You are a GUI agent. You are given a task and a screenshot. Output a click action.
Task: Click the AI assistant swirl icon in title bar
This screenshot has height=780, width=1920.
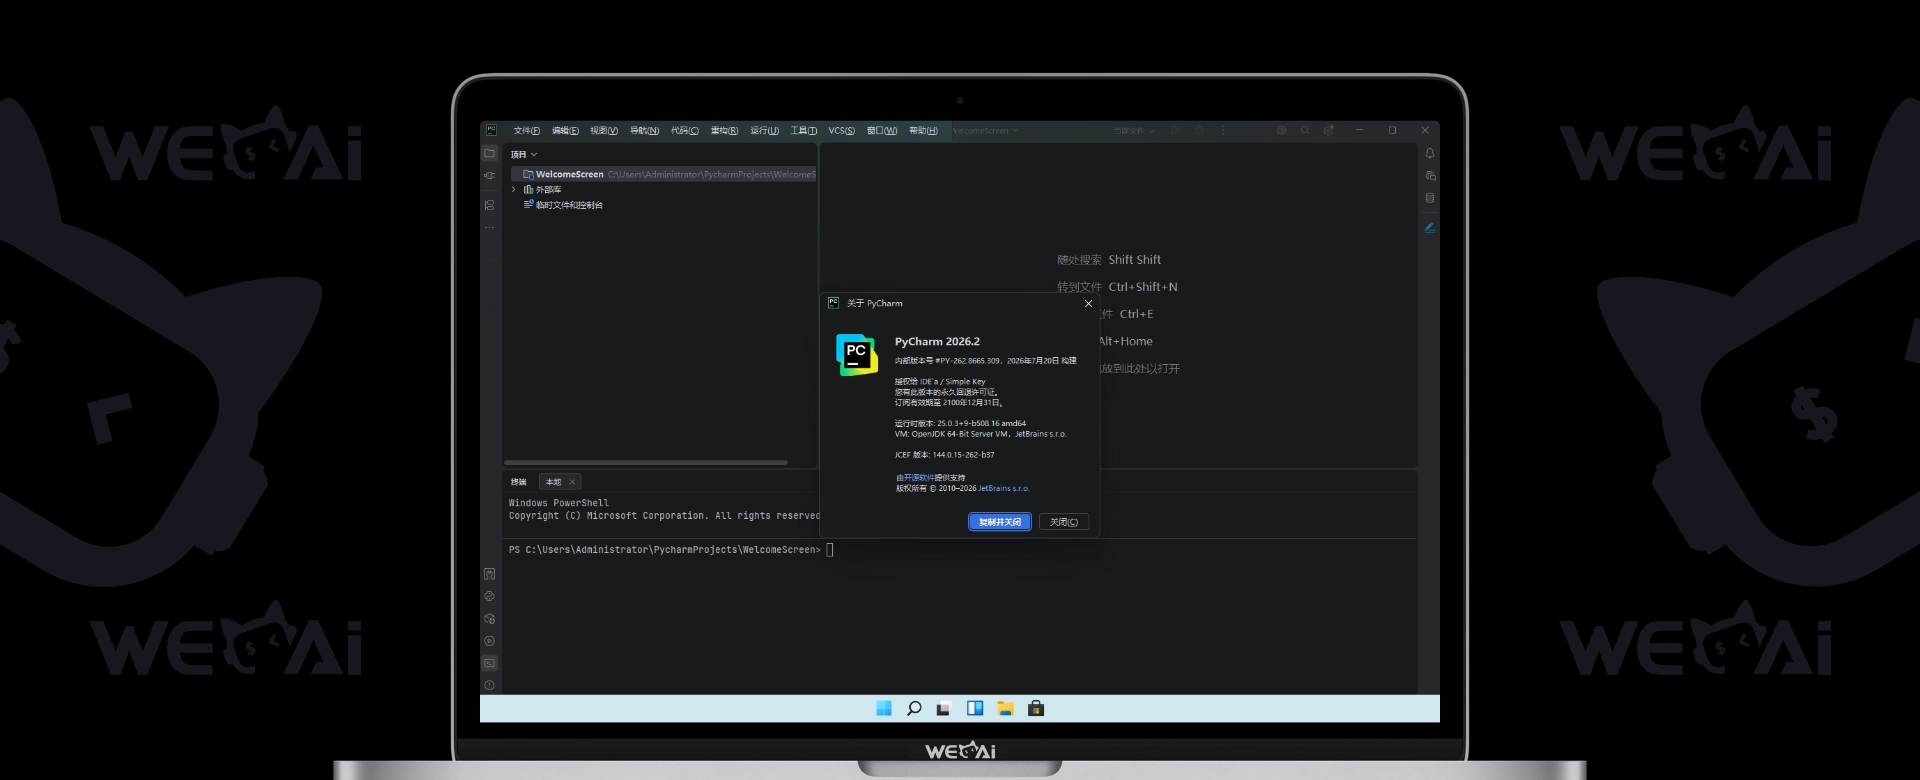tap(1281, 130)
